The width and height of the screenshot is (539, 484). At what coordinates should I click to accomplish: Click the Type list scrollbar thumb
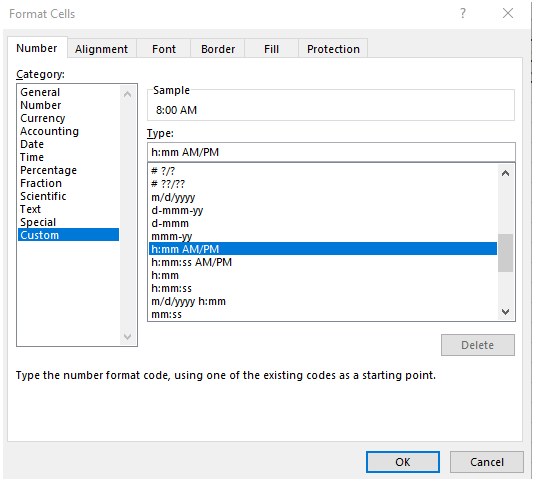[x=505, y=253]
